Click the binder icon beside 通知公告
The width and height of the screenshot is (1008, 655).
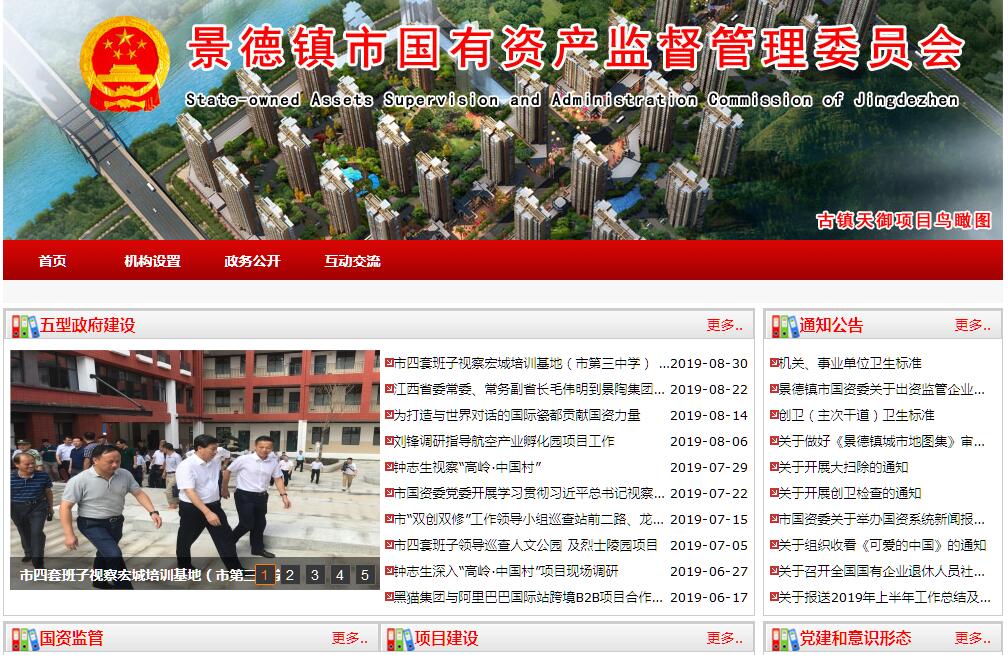pos(783,326)
